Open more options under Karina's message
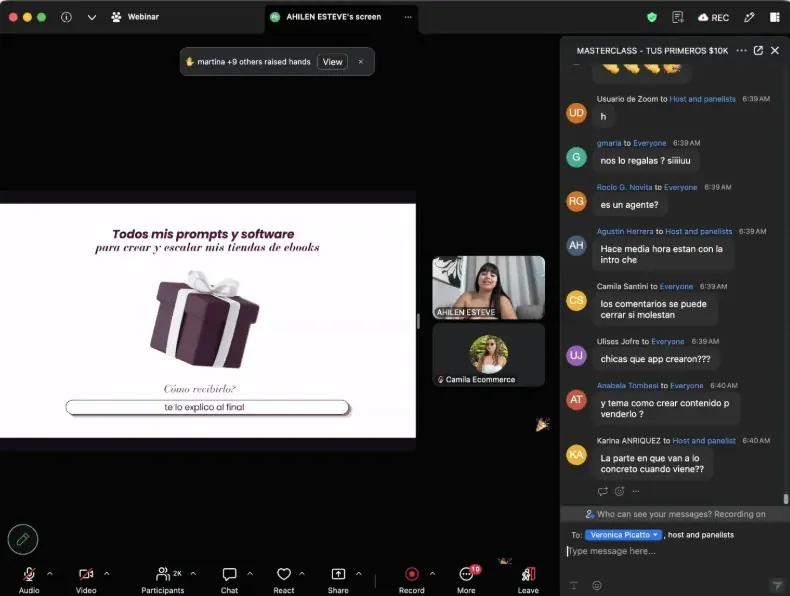The width and height of the screenshot is (790, 596). [x=636, y=491]
